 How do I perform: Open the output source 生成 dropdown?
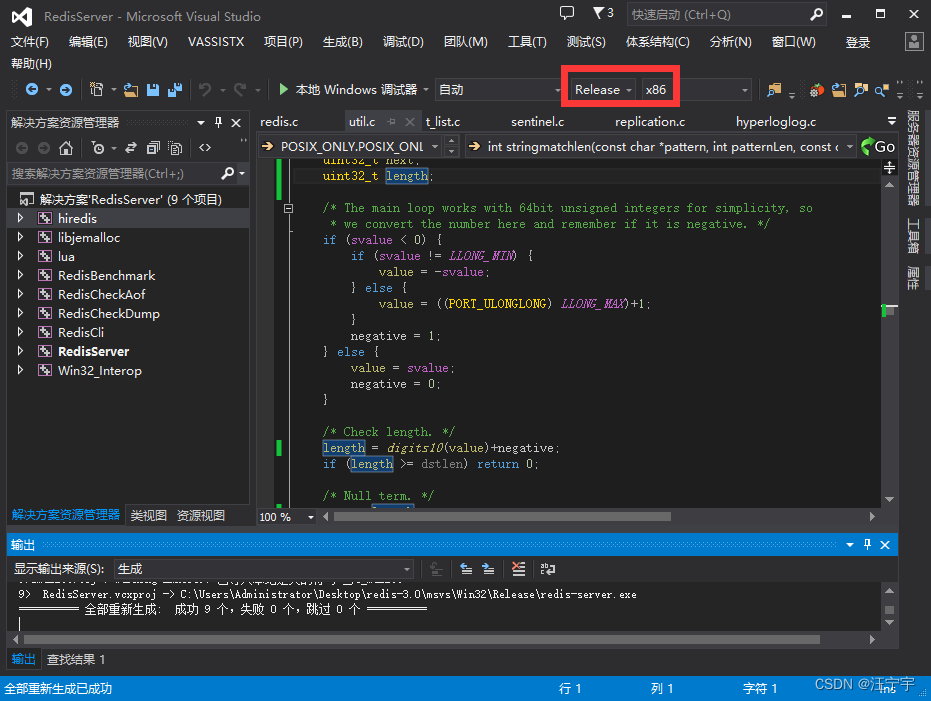264,569
